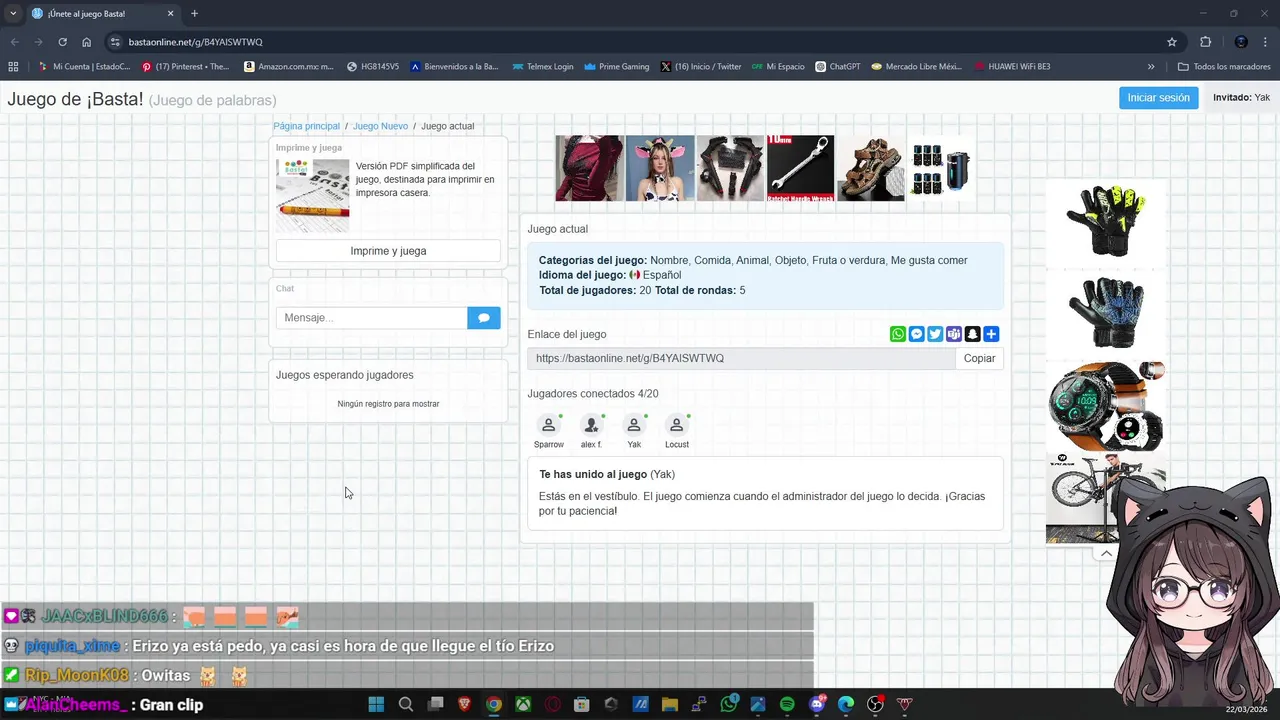Bookmark this page with the star icon
Screen dimensions: 1280x720
(x=1172, y=42)
